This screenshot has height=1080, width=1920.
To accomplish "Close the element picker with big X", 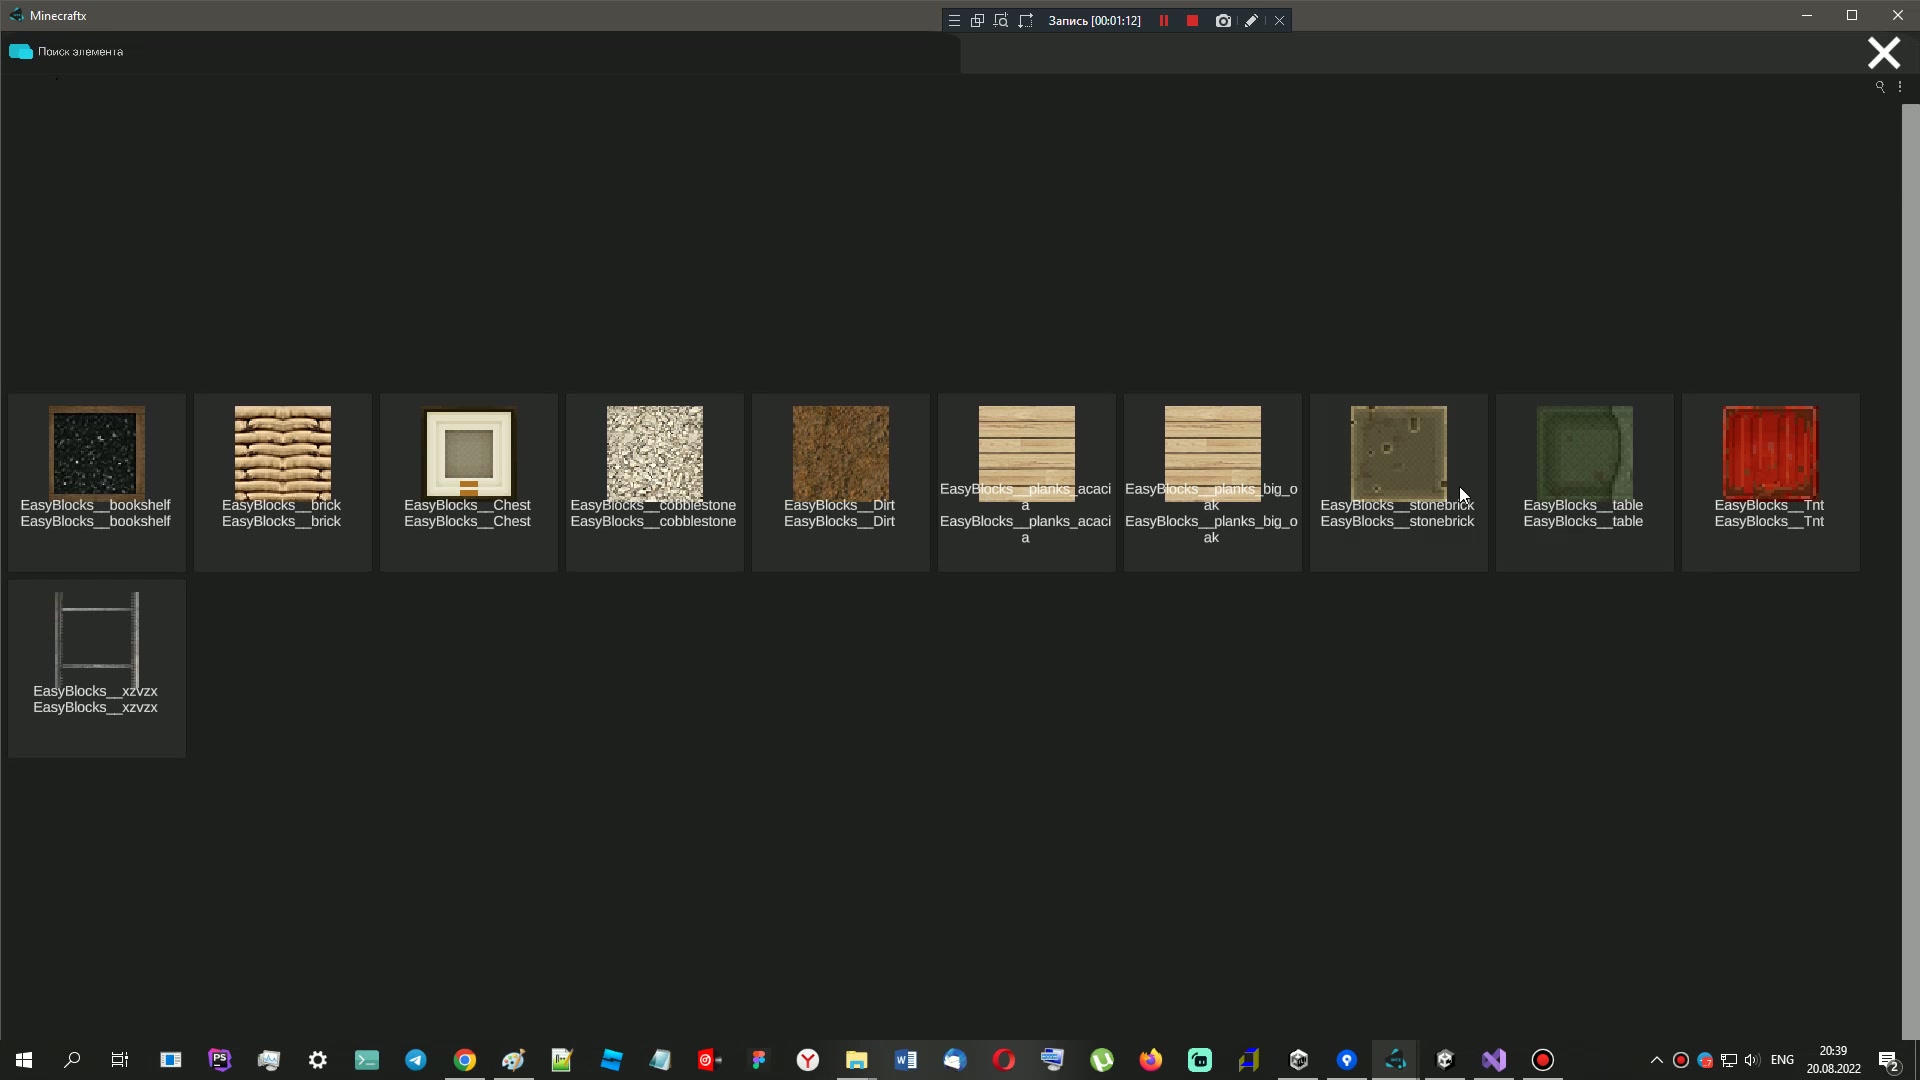I will tap(1884, 53).
